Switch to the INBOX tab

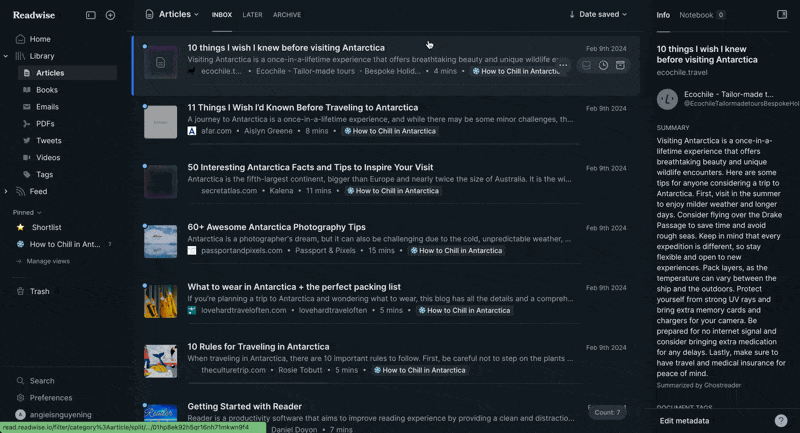point(221,15)
